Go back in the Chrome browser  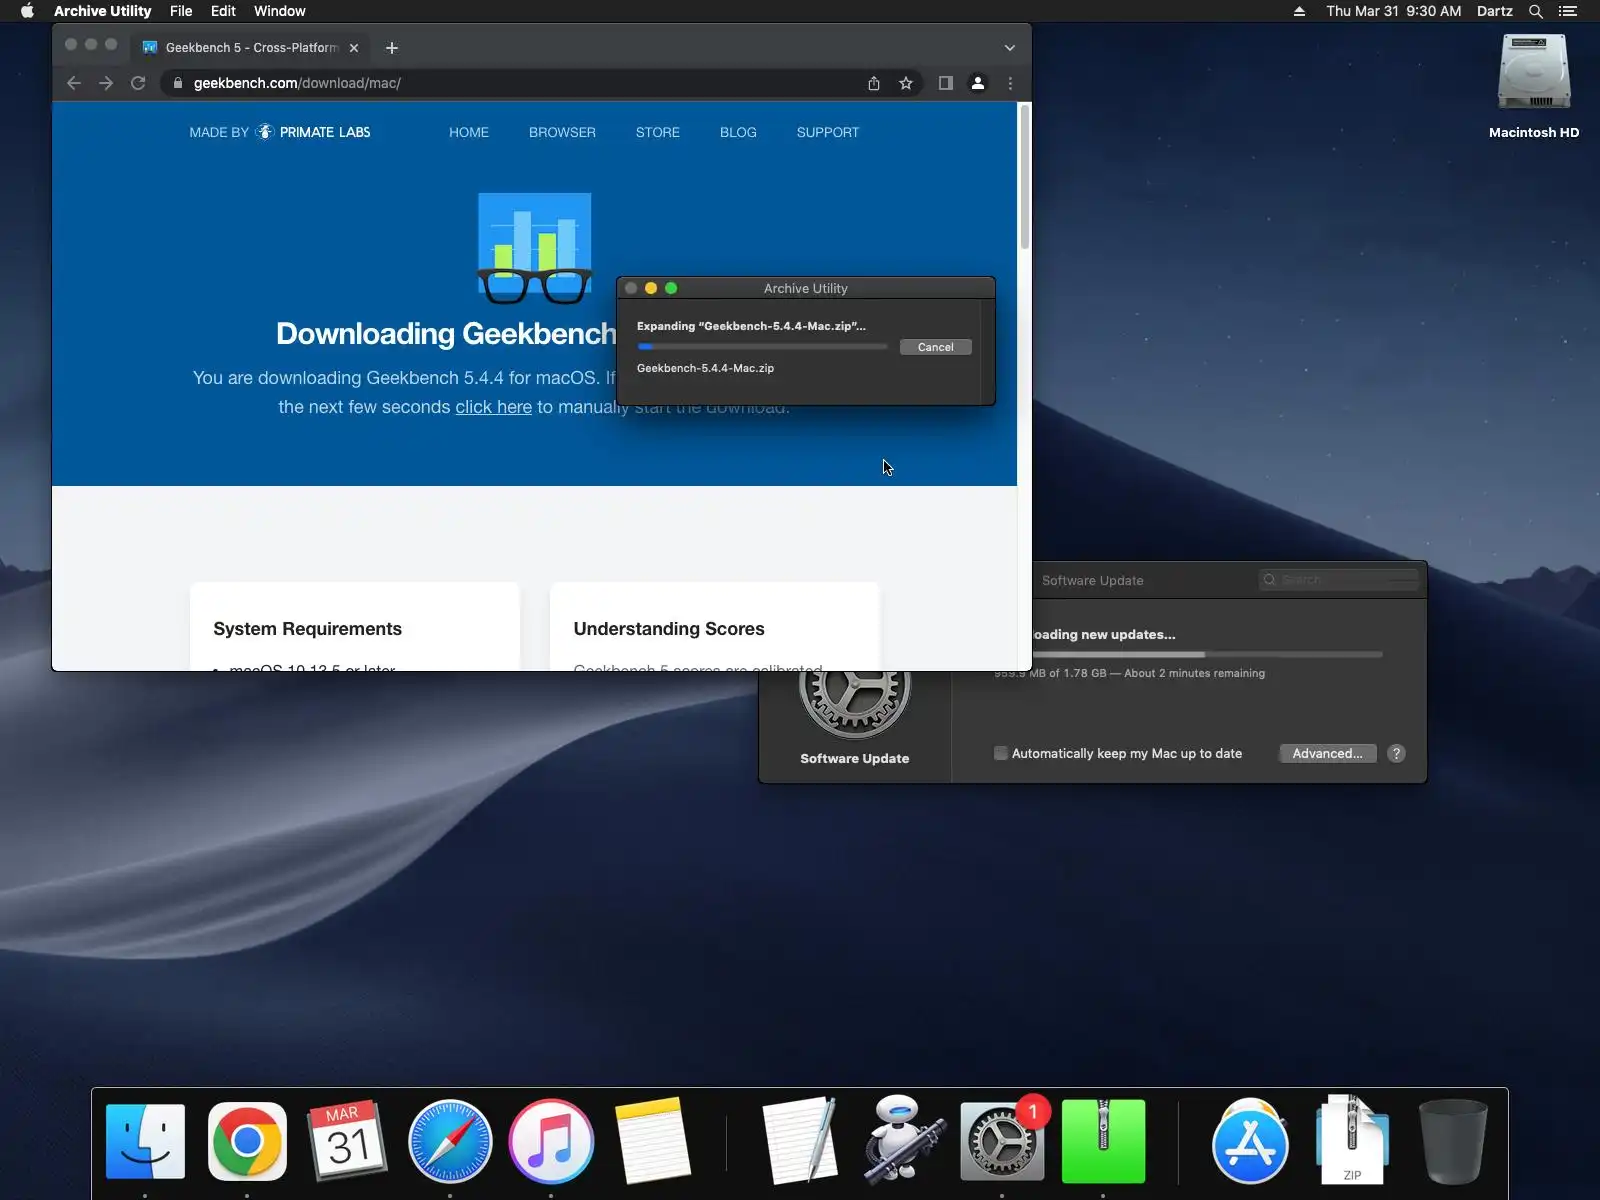coord(73,83)
